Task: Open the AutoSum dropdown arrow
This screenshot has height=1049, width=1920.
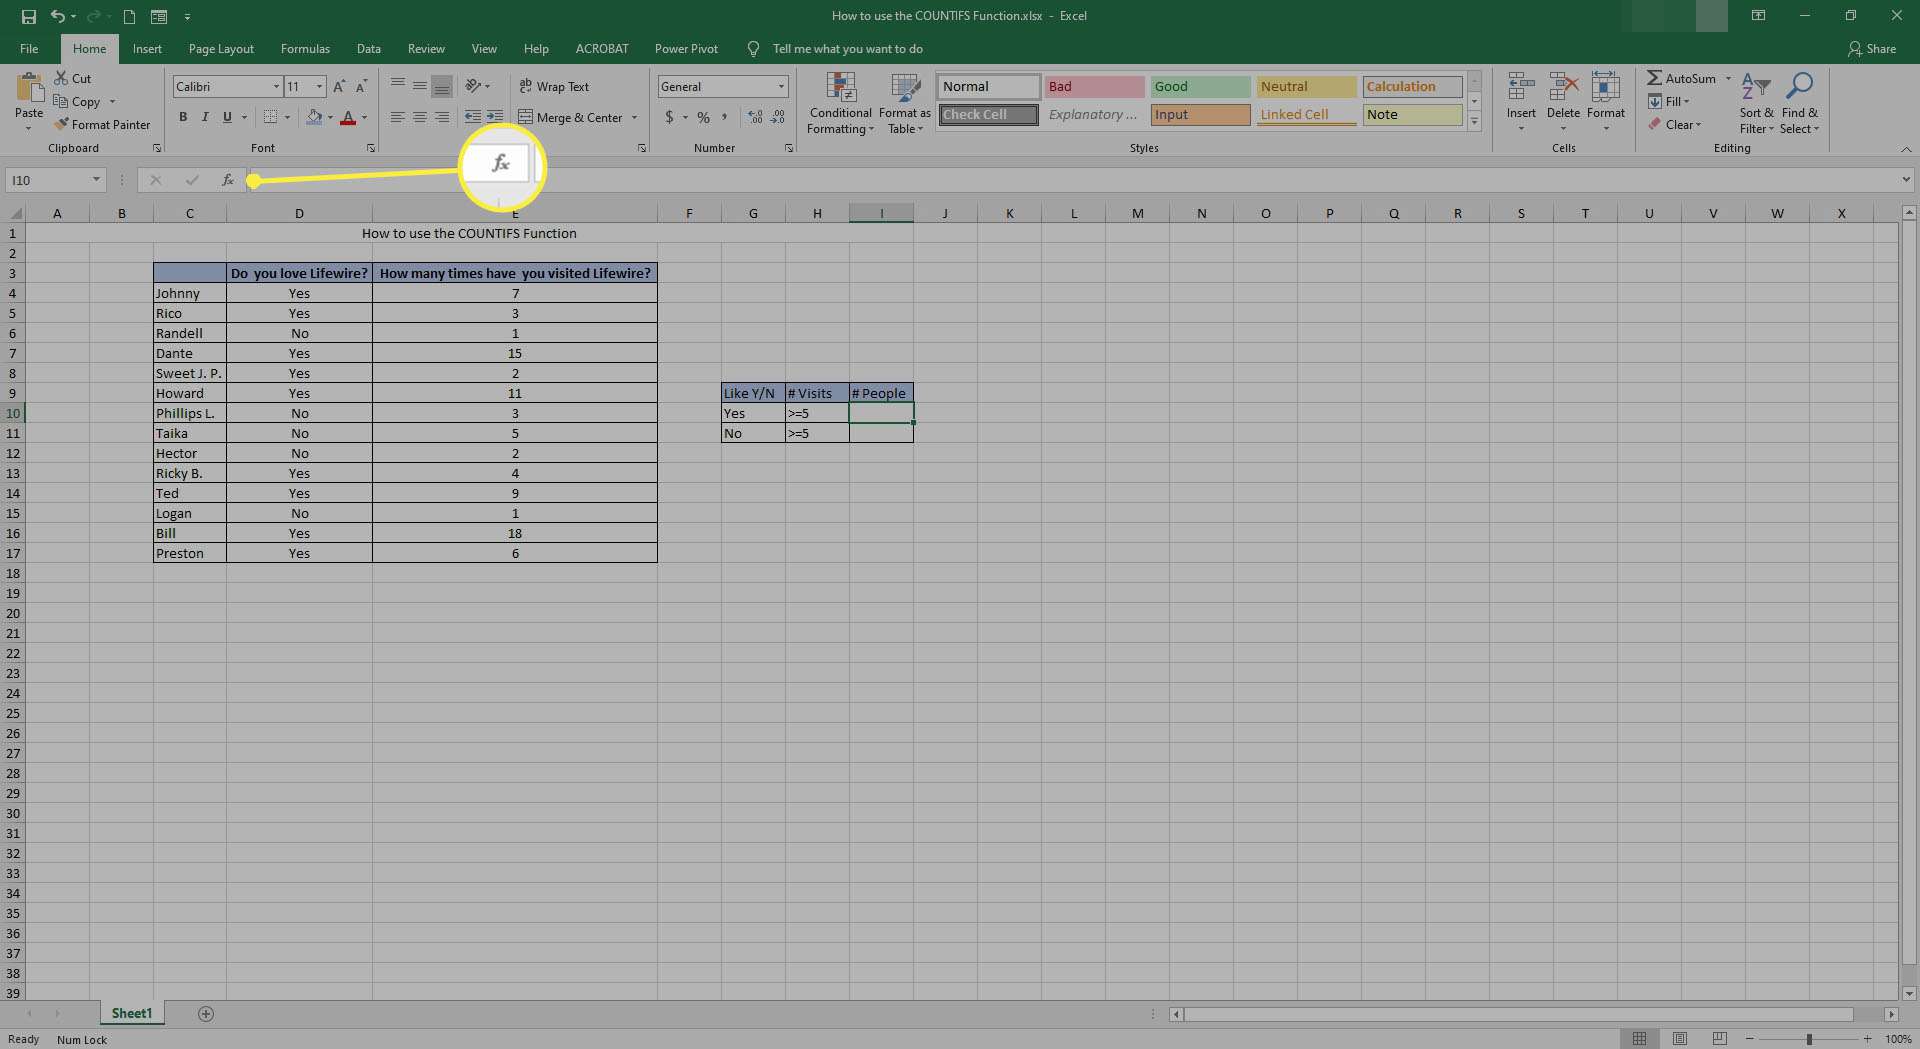Action: click(x=1728, y=78)
